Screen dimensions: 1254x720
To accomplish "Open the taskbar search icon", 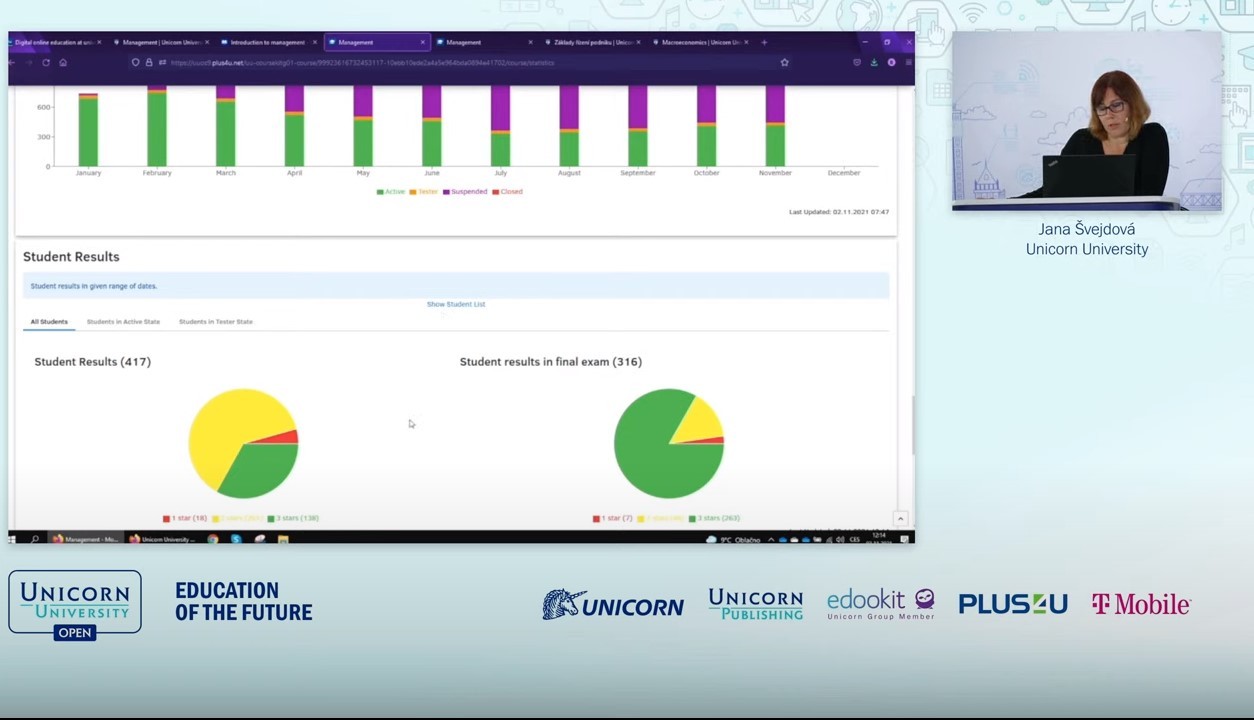I will click(35, 539).
